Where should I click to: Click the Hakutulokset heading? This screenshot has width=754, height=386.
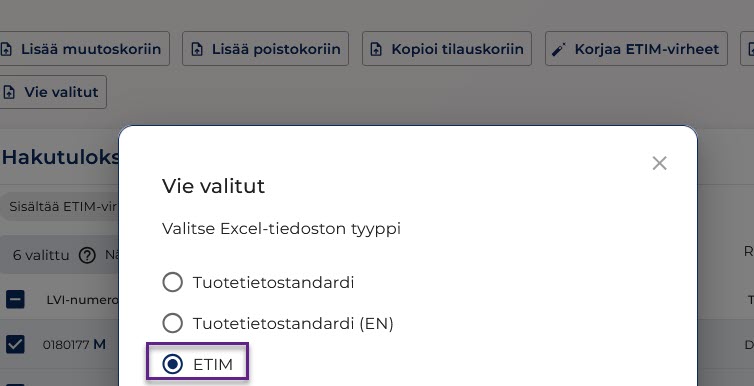60,157
